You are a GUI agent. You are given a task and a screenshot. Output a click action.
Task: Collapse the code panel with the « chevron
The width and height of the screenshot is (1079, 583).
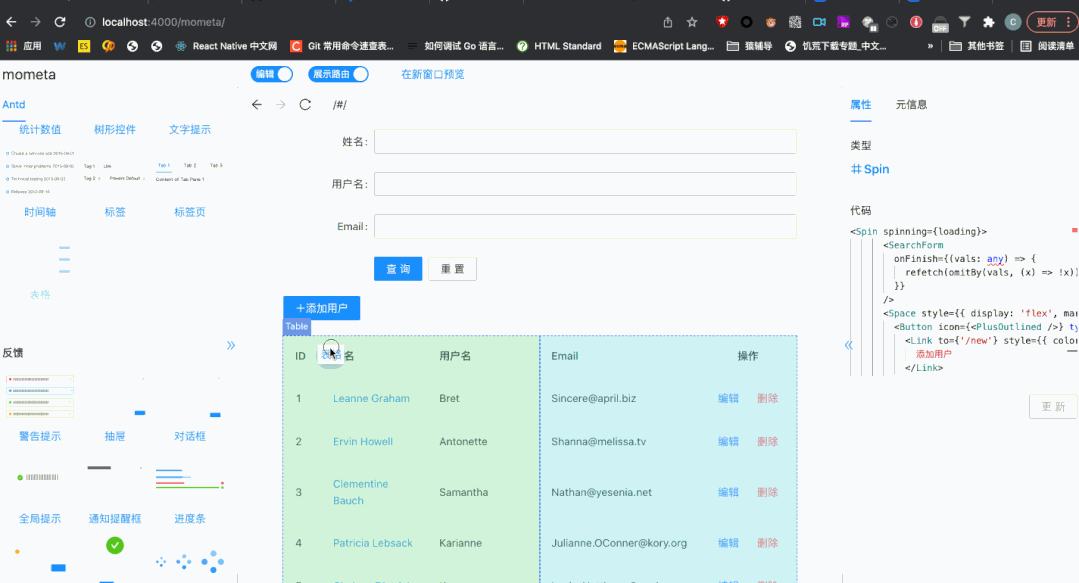point(848,344)
